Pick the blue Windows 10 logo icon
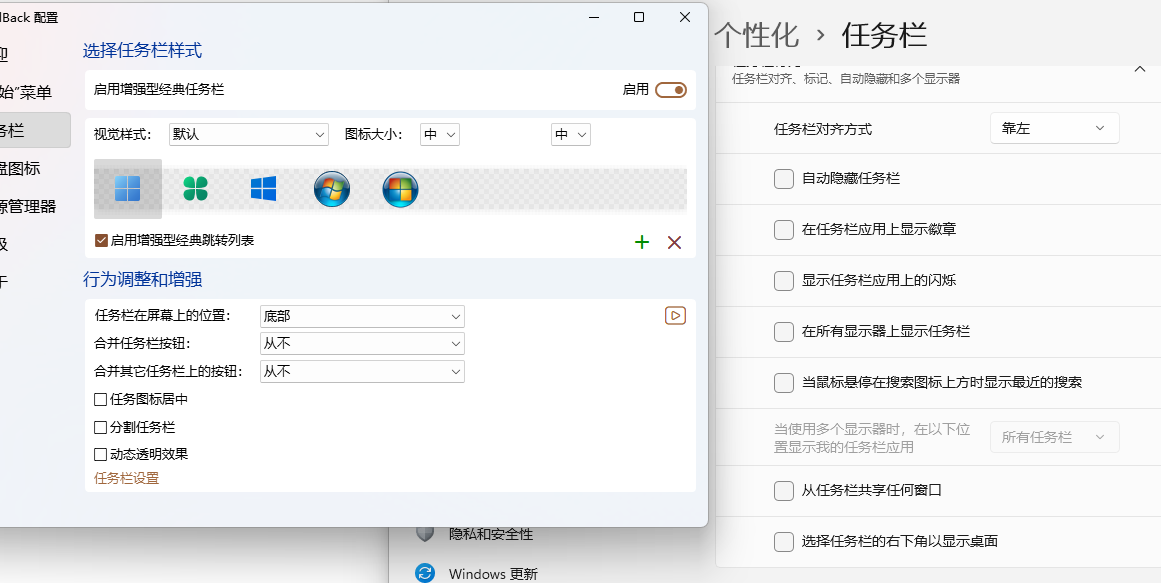Image resolution: width=1161 pixels, height=583 pixels. point(264,189)
